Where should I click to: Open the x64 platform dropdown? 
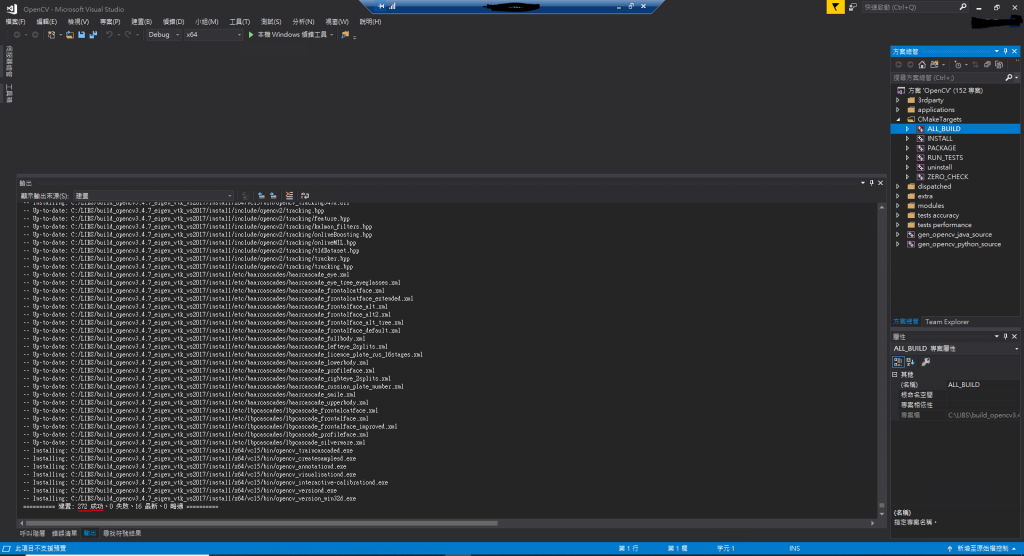[213, 35]
